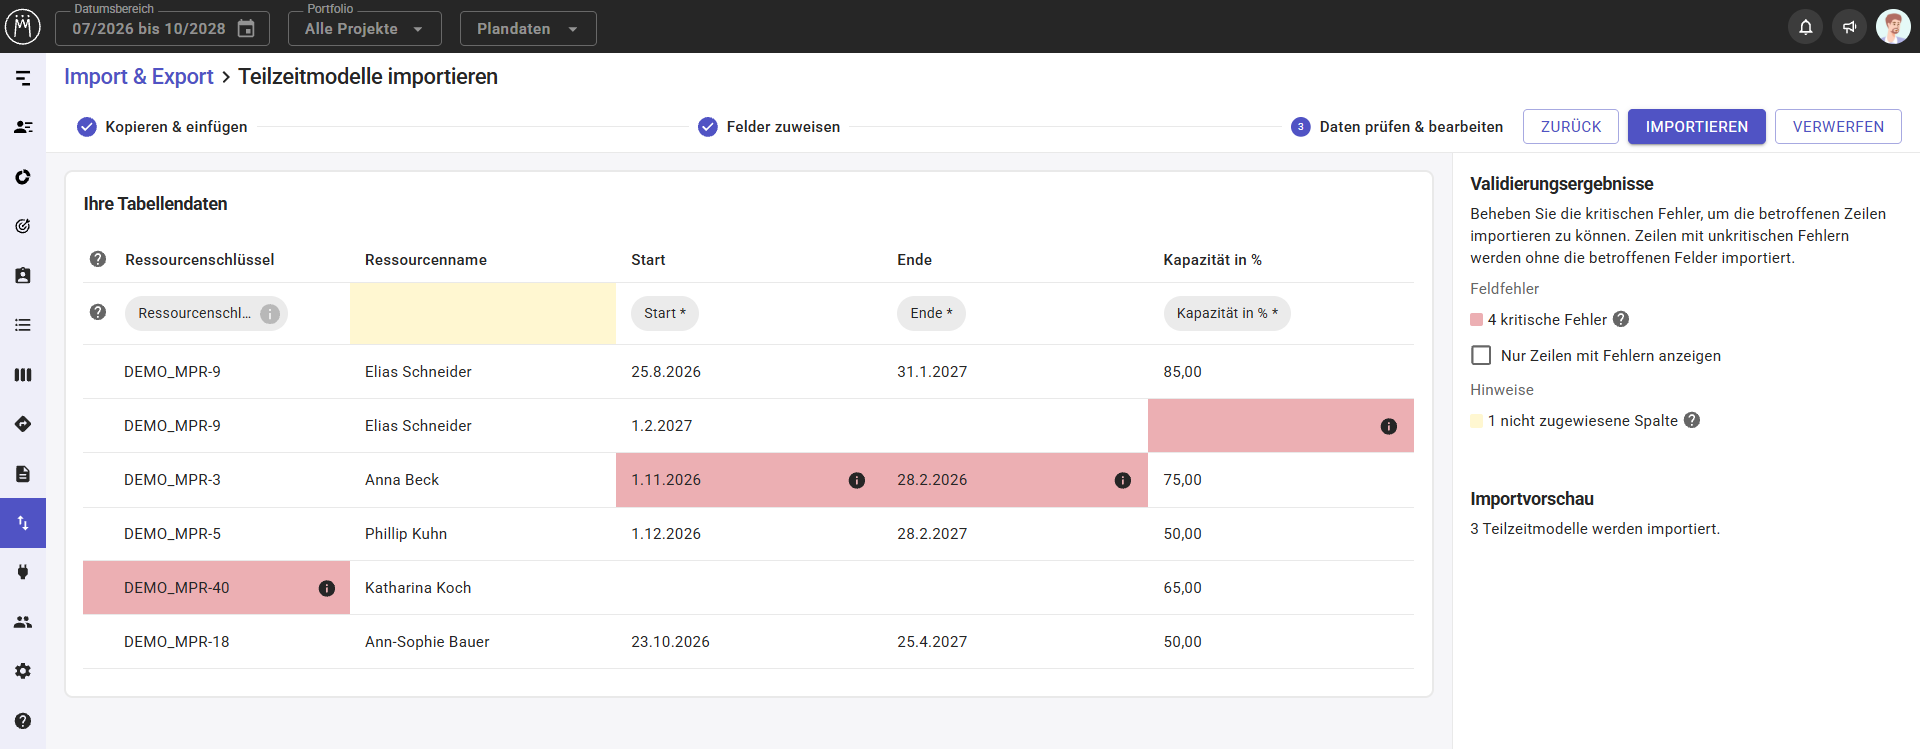Open the Datumsbereich date range picker
Screen dimensions: 1920x749
point(162,28)
